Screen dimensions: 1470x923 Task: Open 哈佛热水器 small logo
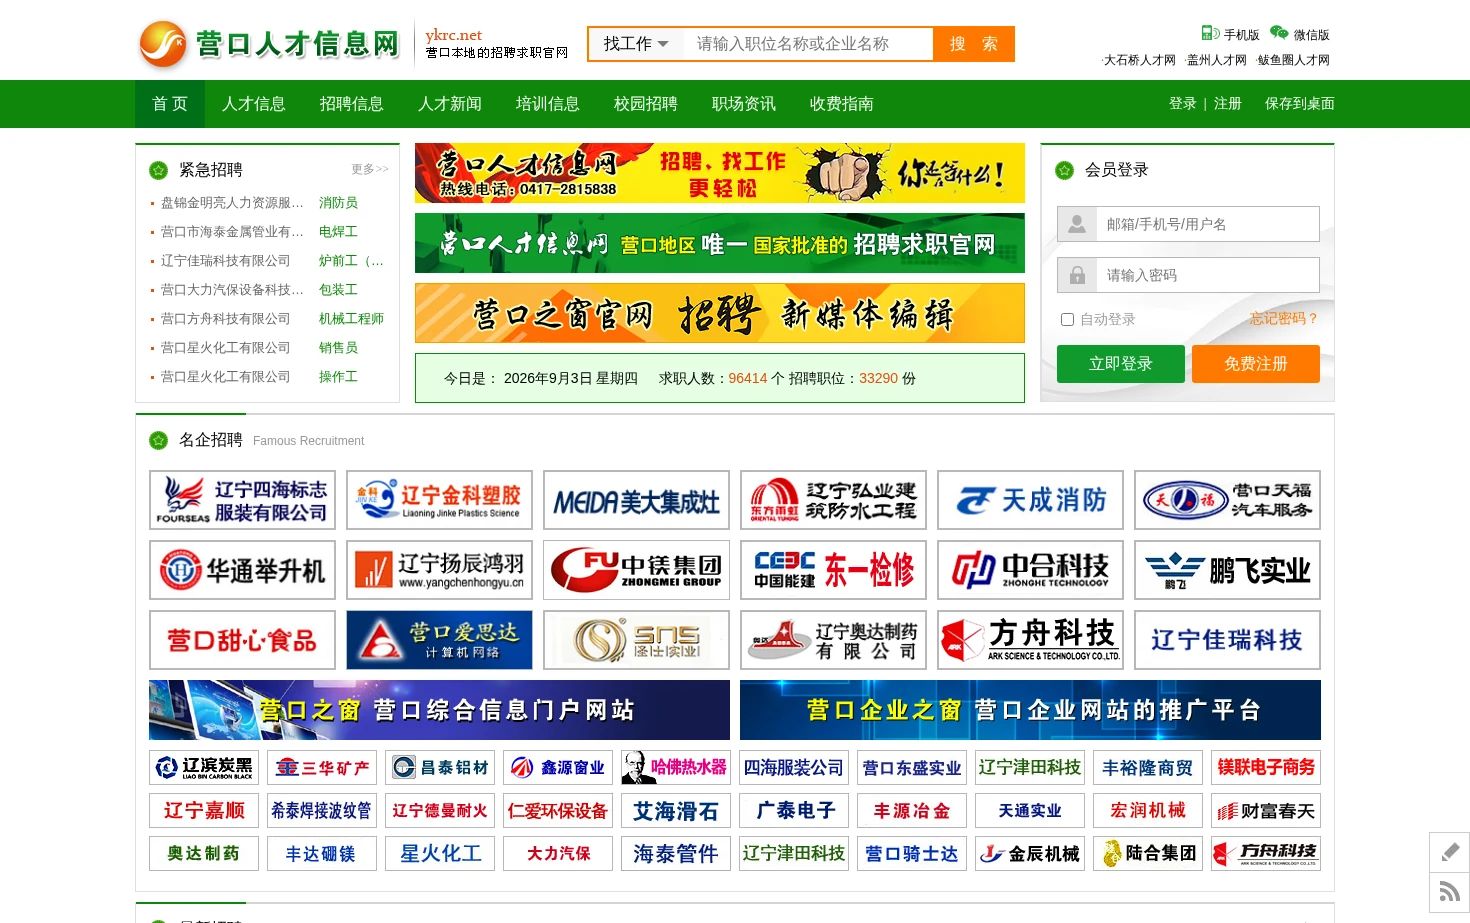pyautogui.click(x=676, y=768)
